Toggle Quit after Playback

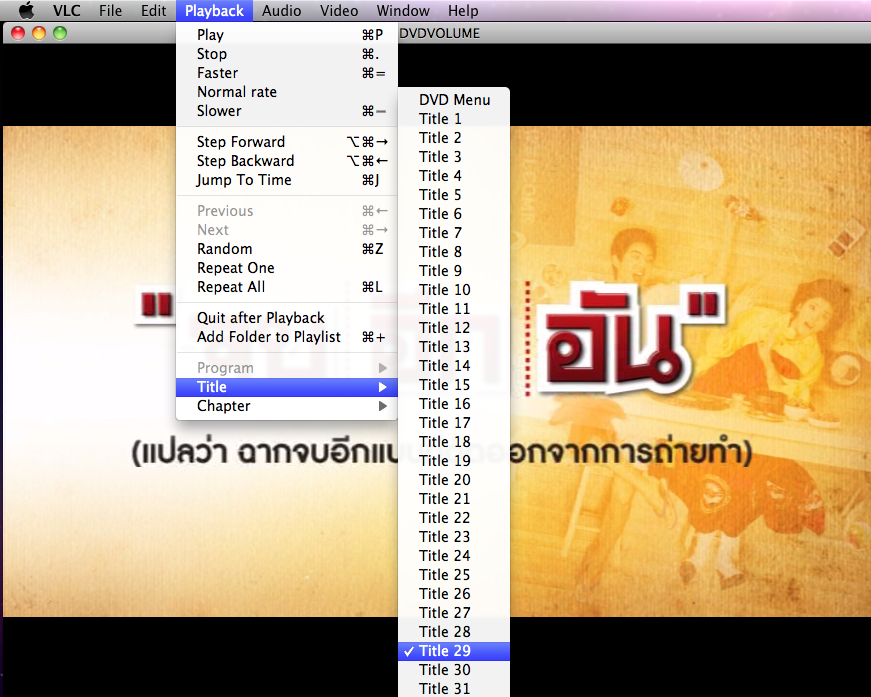(287, 318)
